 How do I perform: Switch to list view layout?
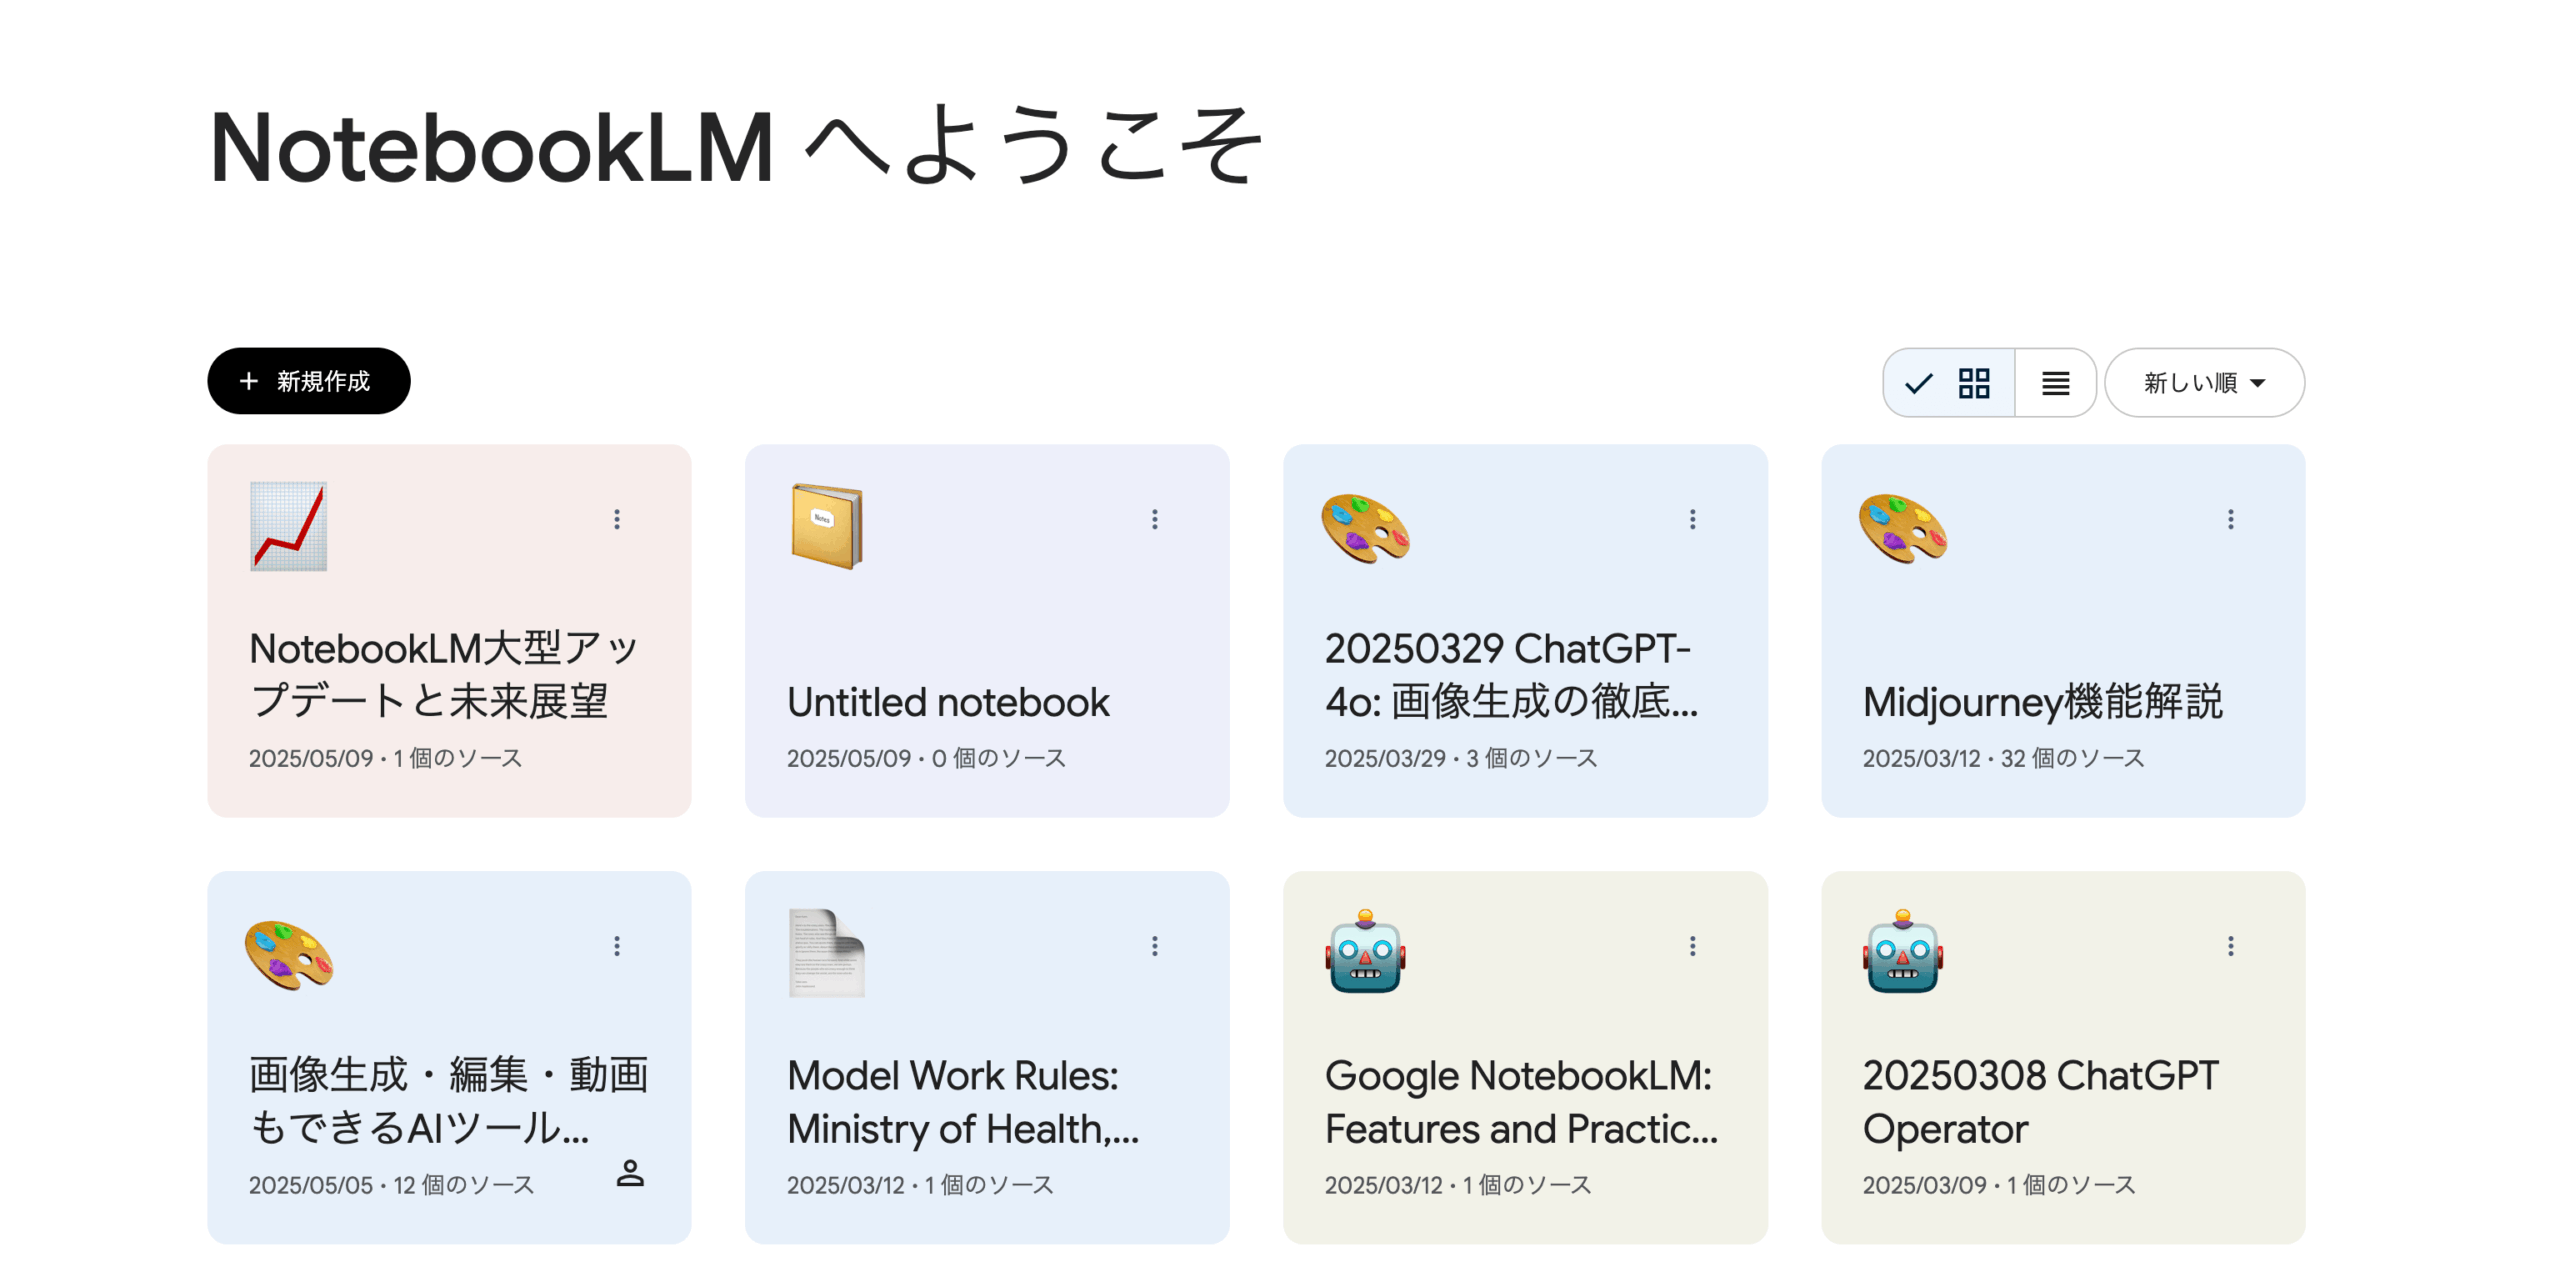click(2055, 383)
